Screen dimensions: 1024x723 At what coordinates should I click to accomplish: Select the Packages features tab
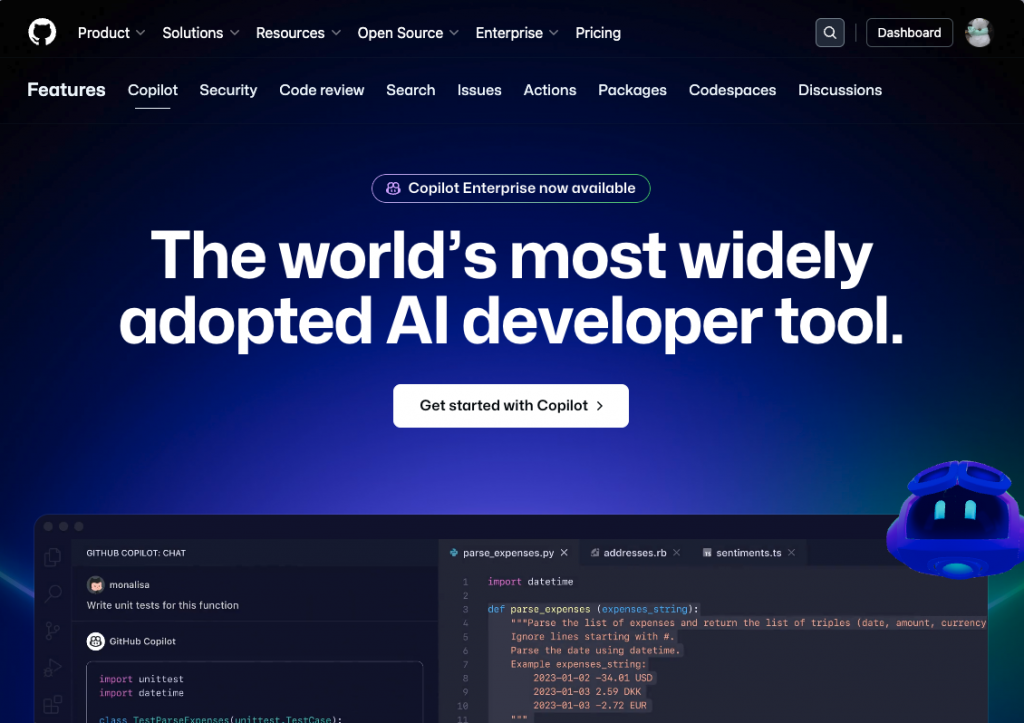point(632,90)
